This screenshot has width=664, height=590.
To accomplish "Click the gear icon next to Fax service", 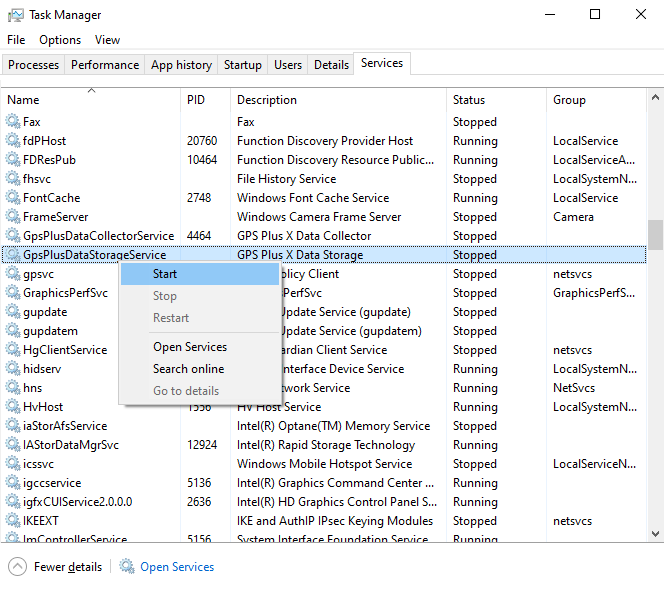I will click(x=13, y=122).
